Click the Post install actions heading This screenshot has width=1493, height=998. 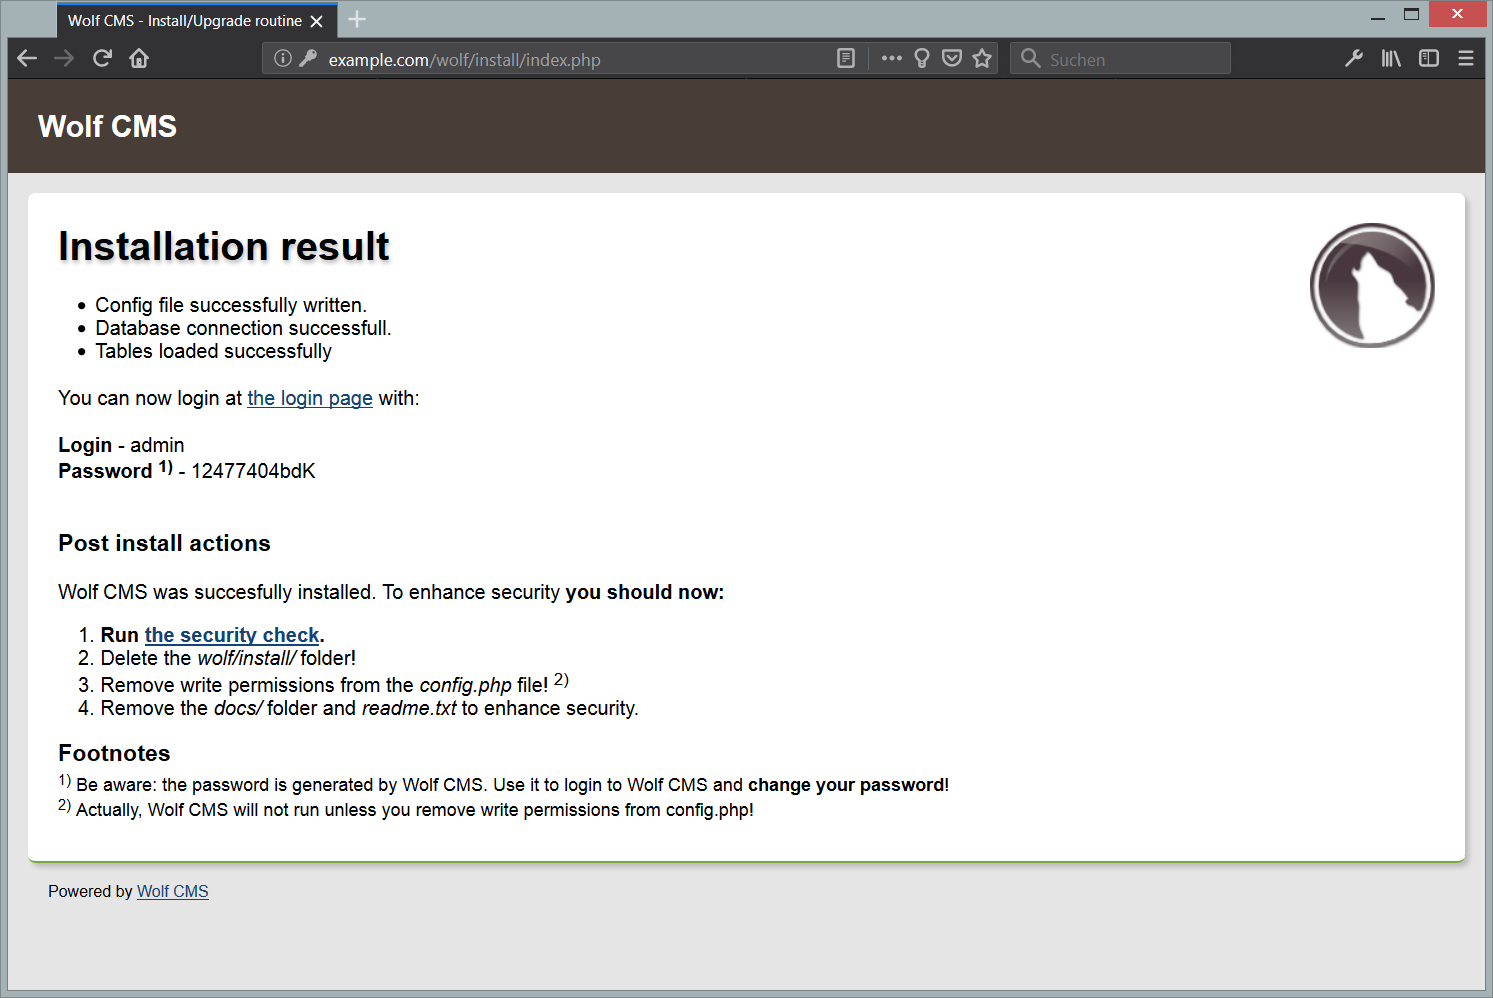pos(164,543)
